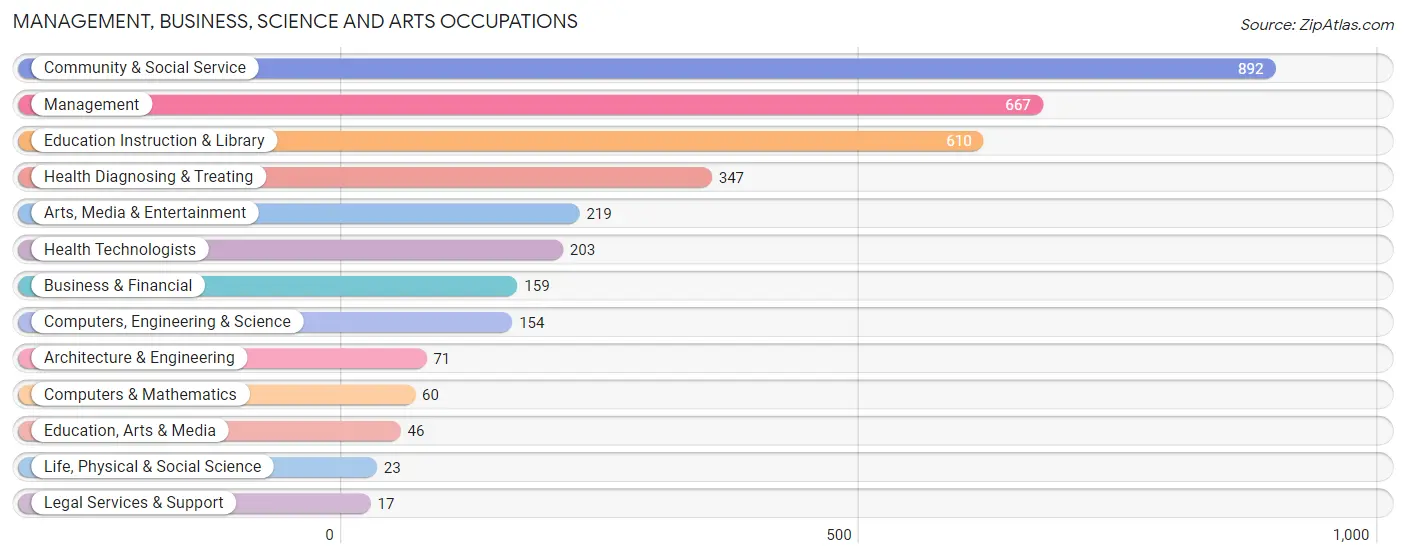The height and width of the screenshot is (559, 1406).
Task: Click the 610 value on orange bar
Action: tap(958, 141)
